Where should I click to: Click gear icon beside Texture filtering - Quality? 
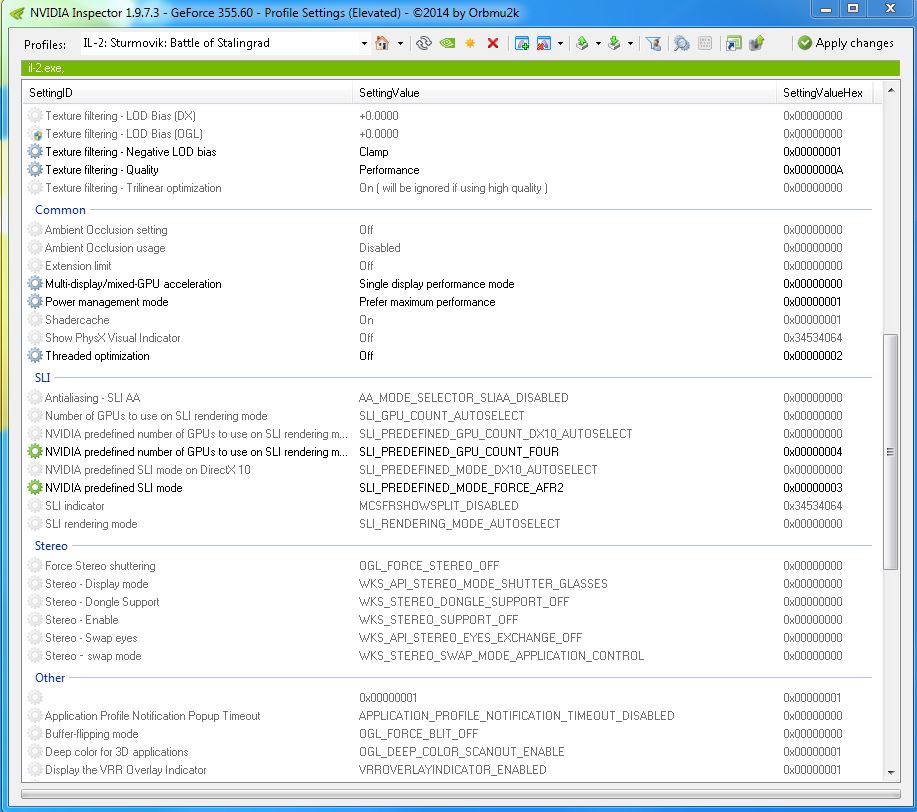pyautogui.click(x=35, y=170)
